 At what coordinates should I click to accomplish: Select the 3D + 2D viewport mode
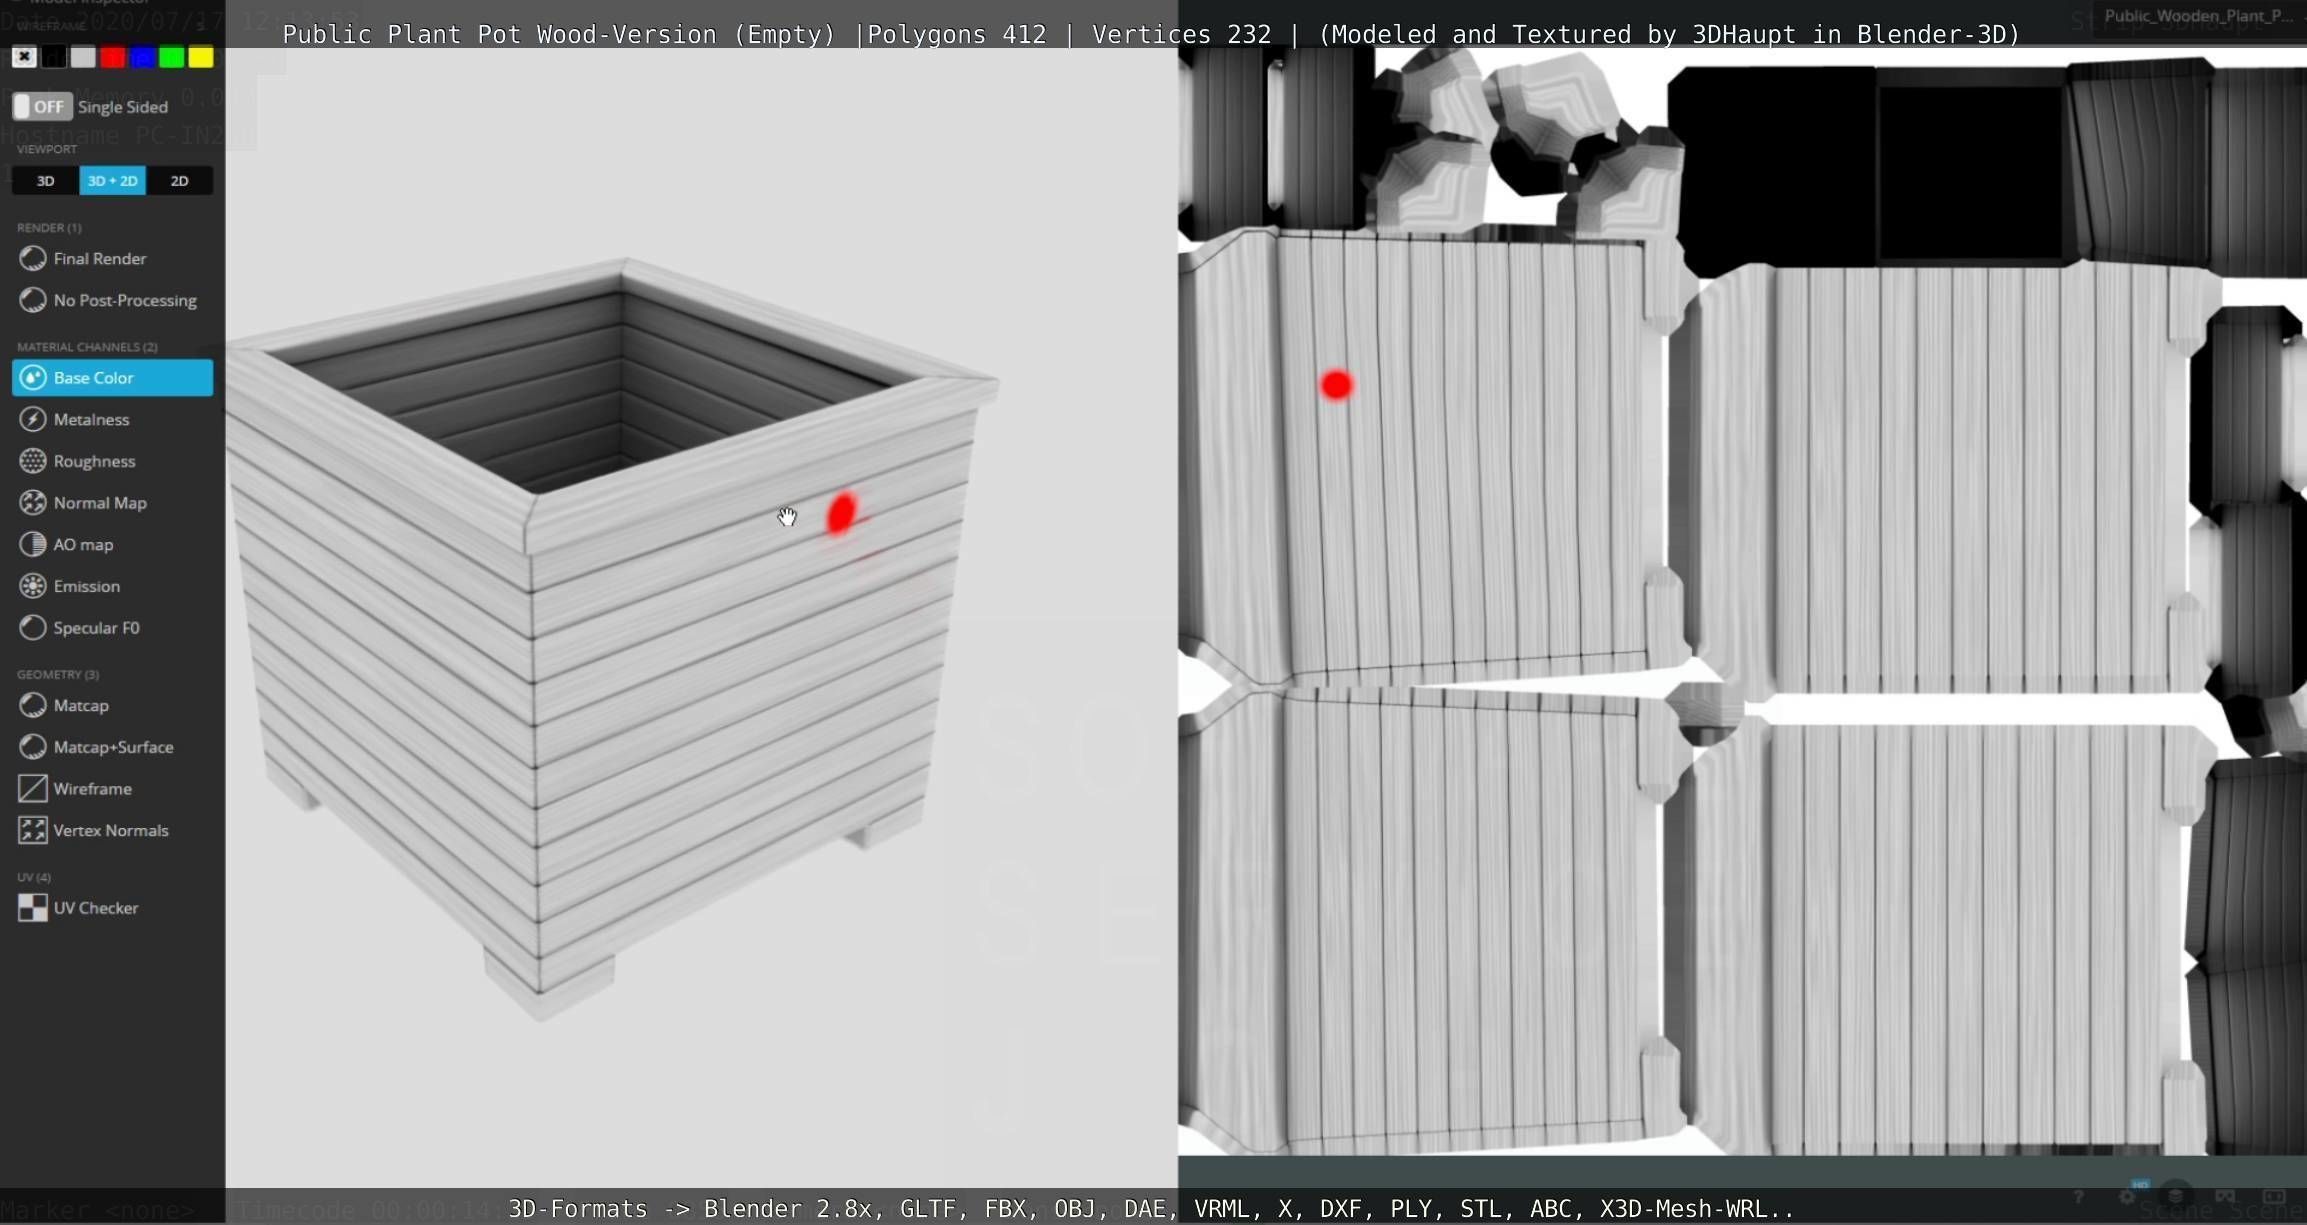click(x=112, y=181)
